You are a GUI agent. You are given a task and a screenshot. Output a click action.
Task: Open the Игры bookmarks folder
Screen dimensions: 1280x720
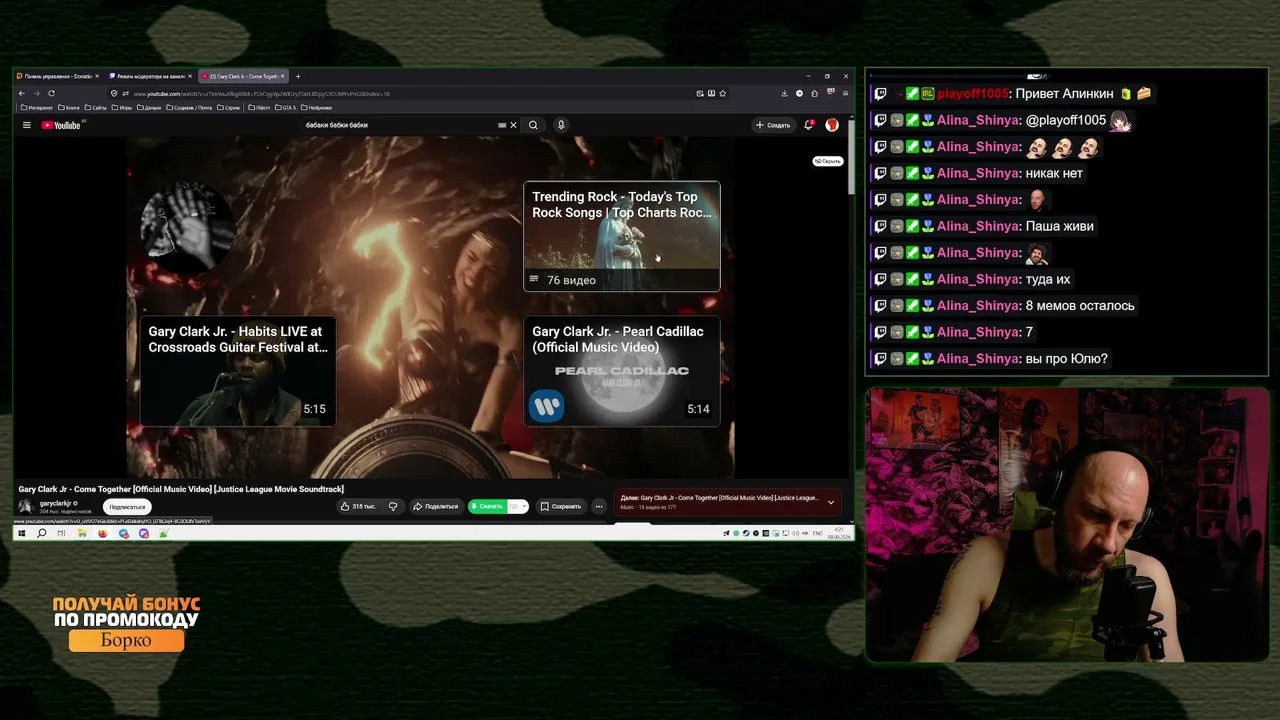[122, 107]
